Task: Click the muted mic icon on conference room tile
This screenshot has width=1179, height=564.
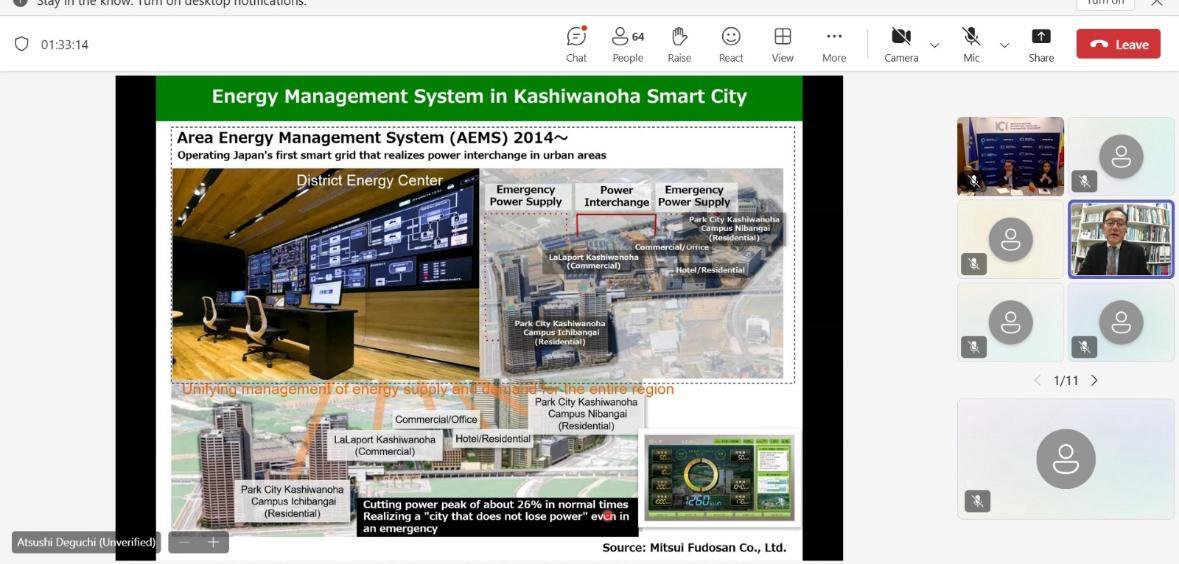Action: [x=974, y=181]
